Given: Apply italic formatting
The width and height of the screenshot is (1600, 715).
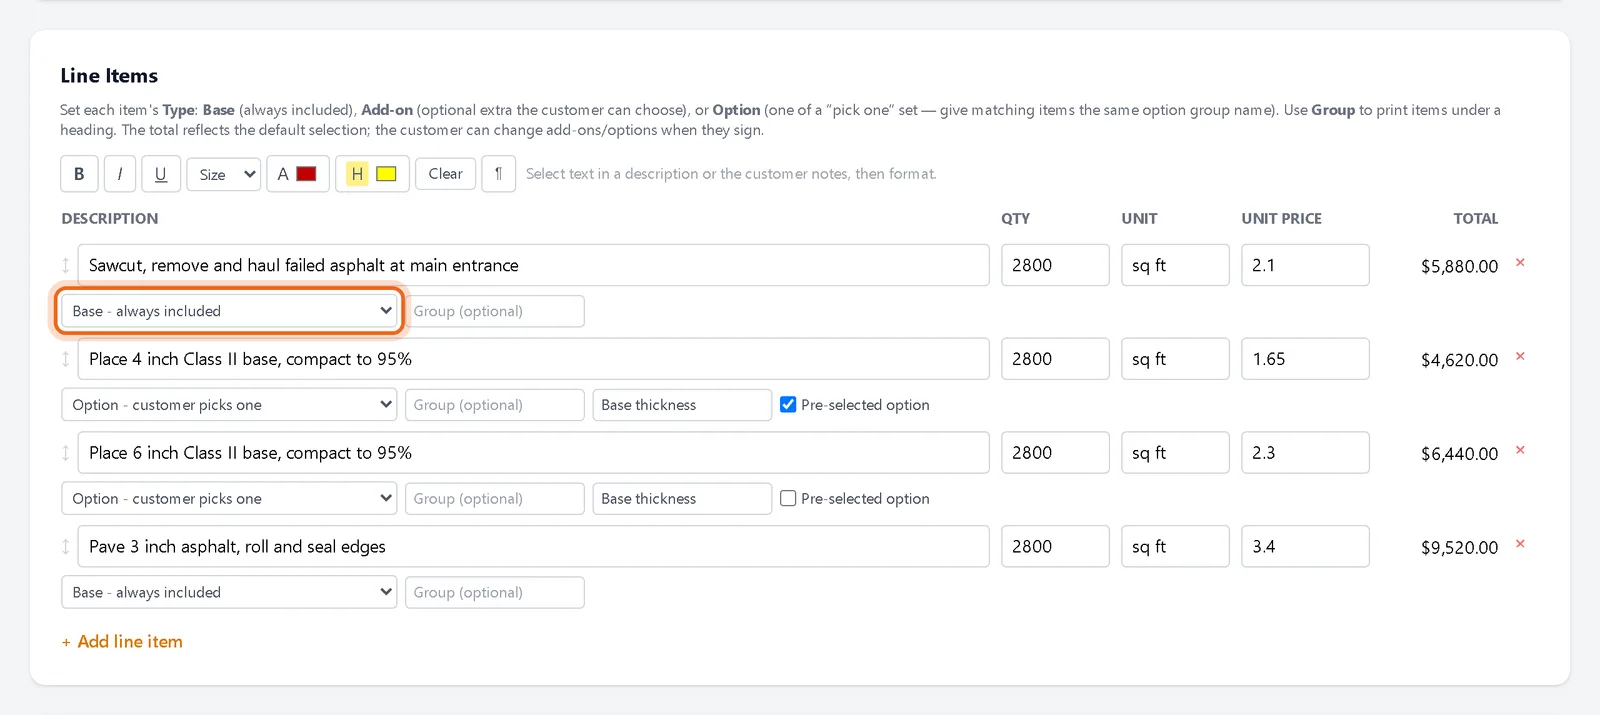Looking at the screenshot, I should (120, 174).
